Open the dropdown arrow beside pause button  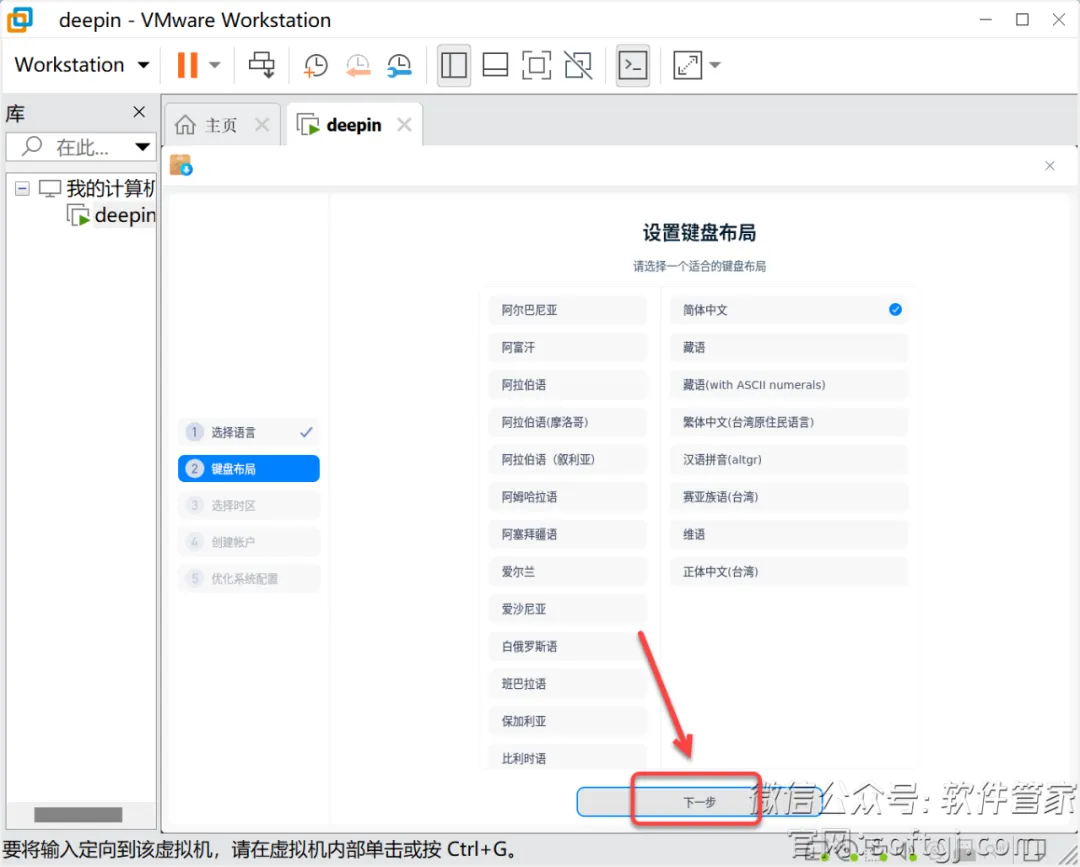pos(215,65)
